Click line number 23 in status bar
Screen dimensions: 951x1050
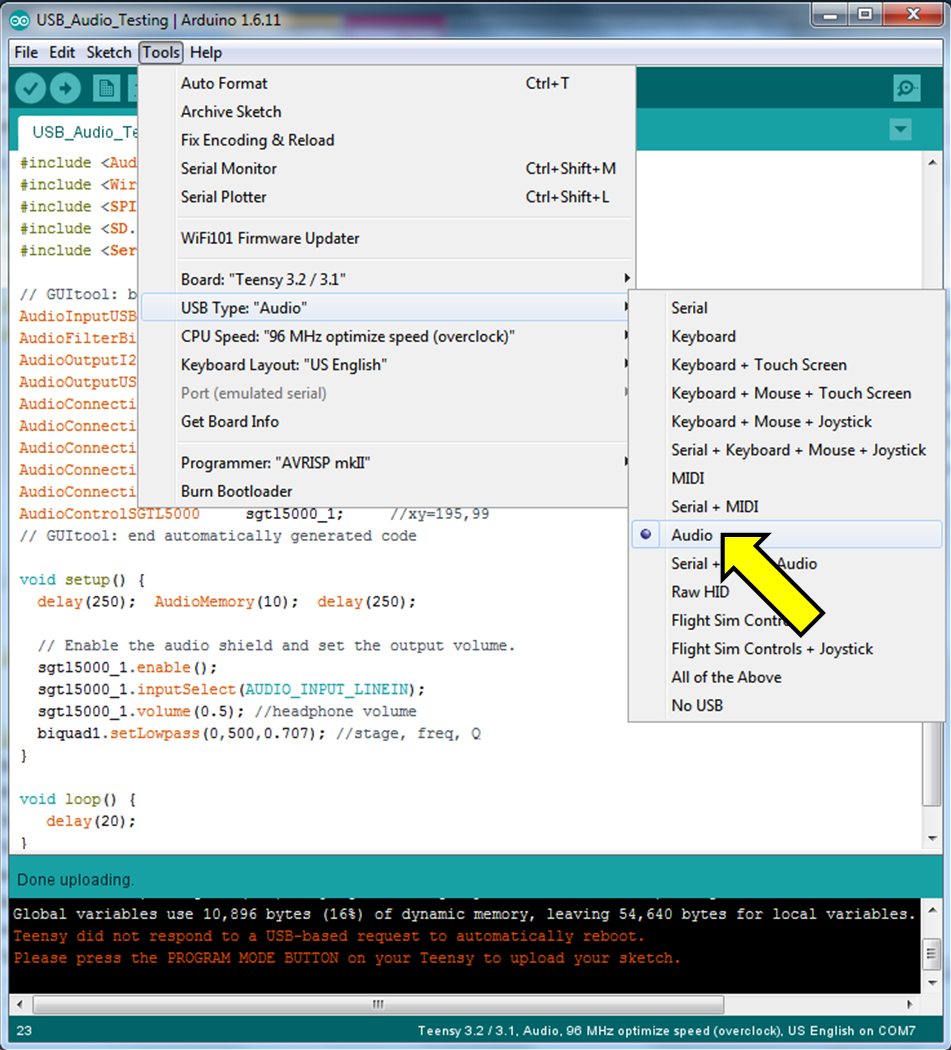tap(24, 1031)
